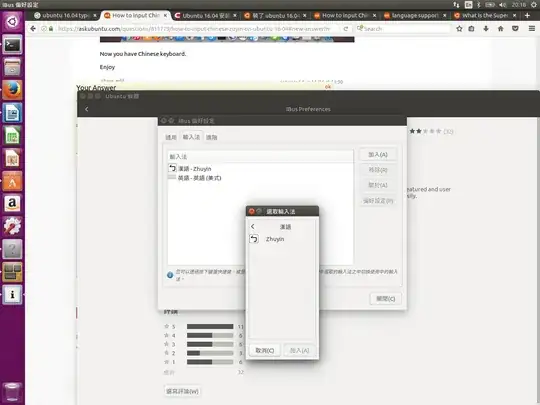Switch to 'What is the Super' browser tab
Screen dimensions: 540x405
pos(485,15)
